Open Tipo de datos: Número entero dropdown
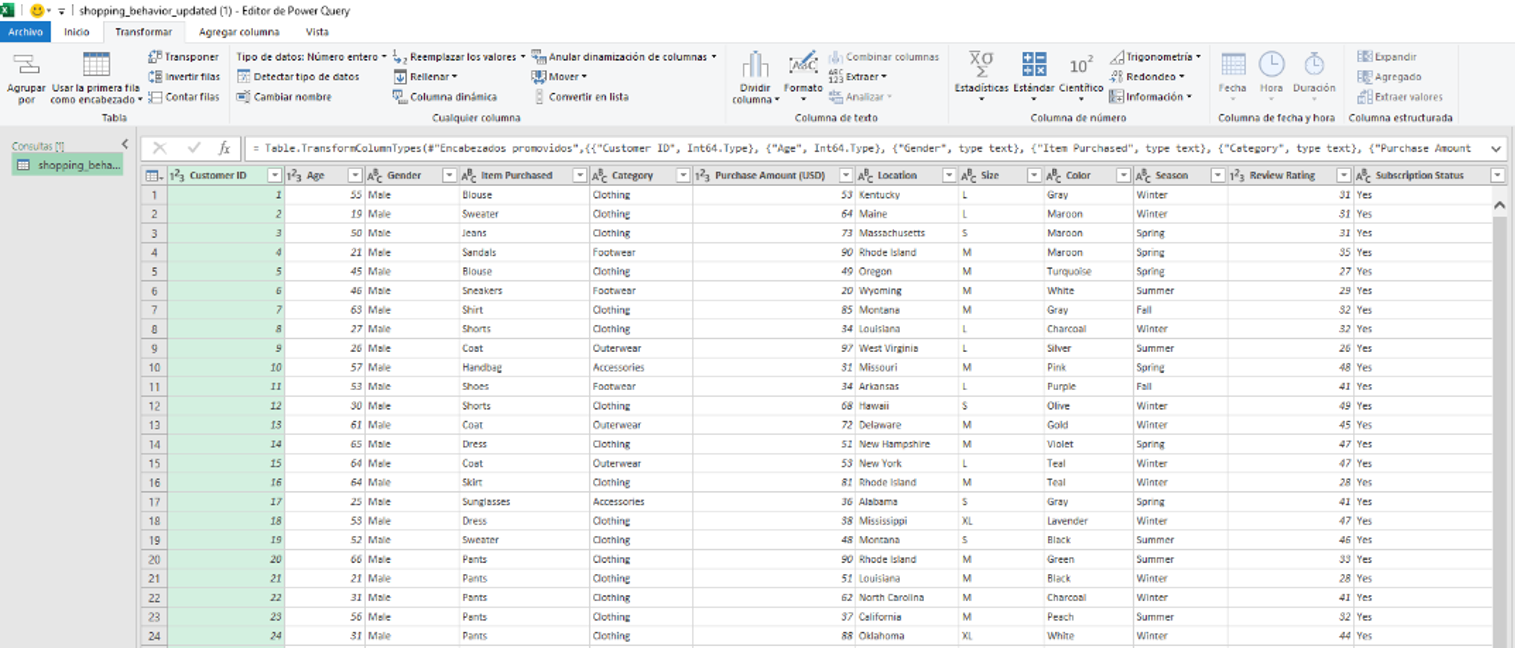This screenshot has width=1515, height=648. click(311, 57)
